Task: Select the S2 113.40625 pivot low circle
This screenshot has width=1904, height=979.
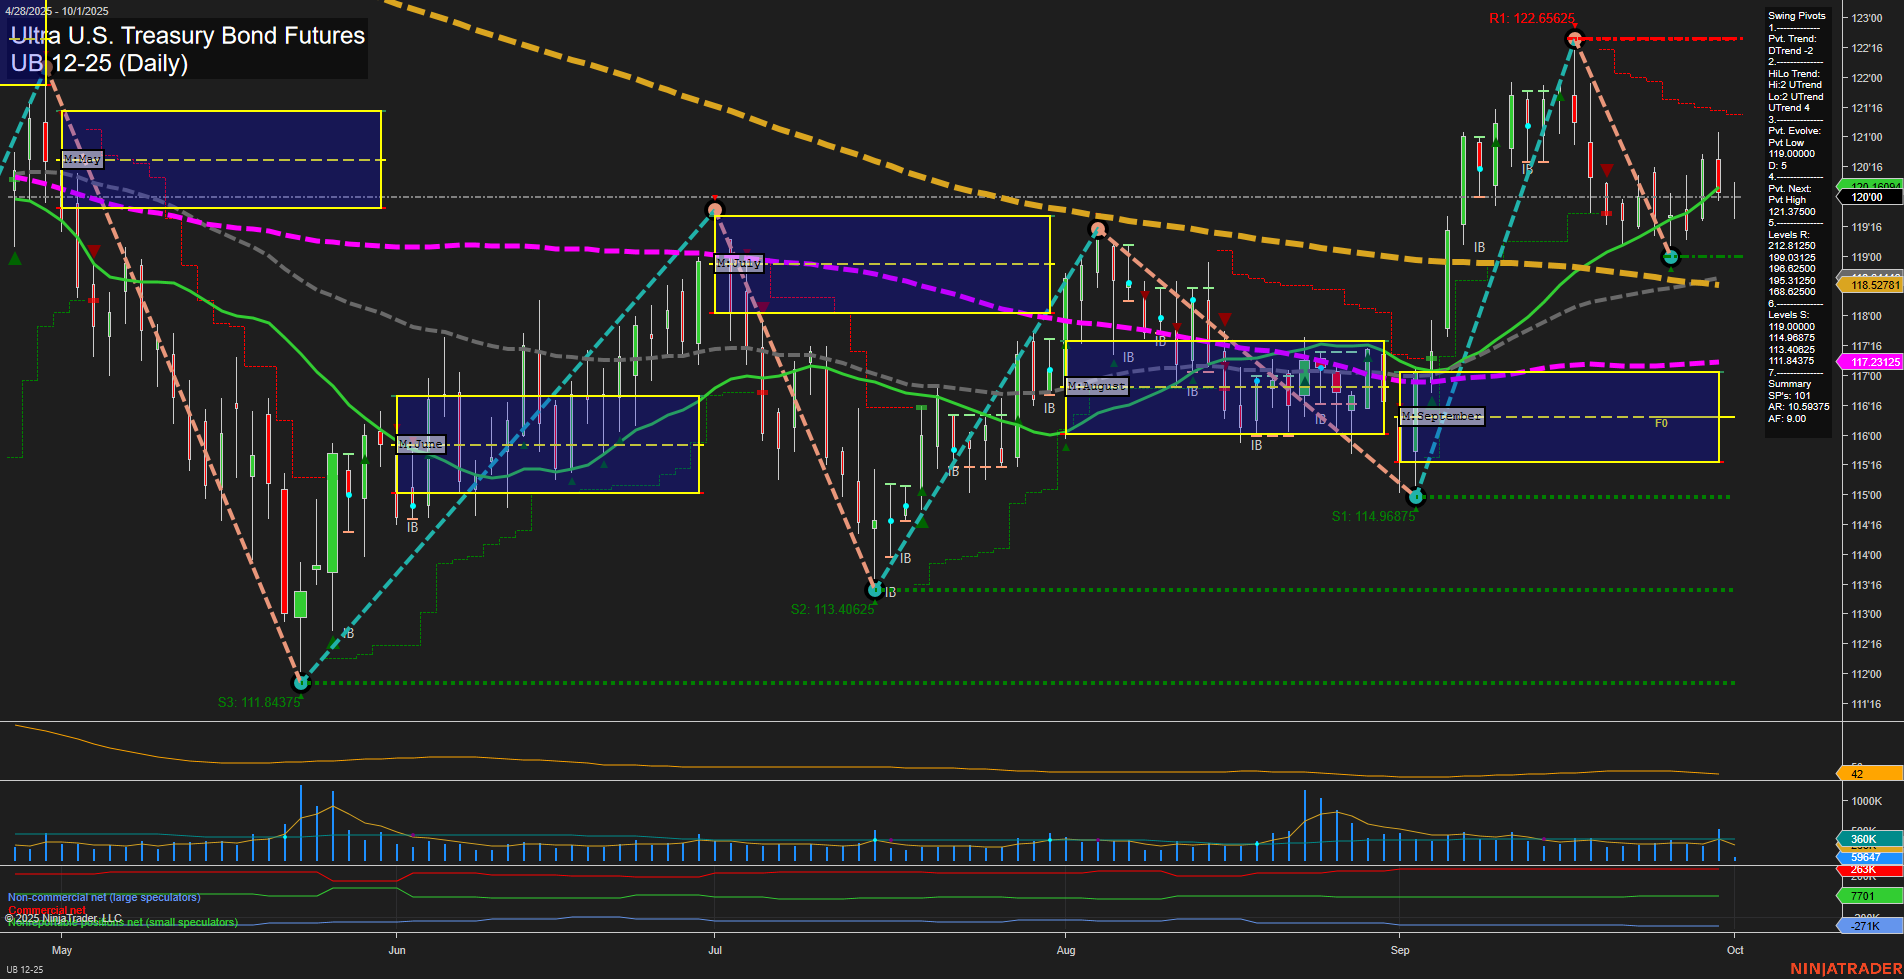Action: (x=875, y=590)
